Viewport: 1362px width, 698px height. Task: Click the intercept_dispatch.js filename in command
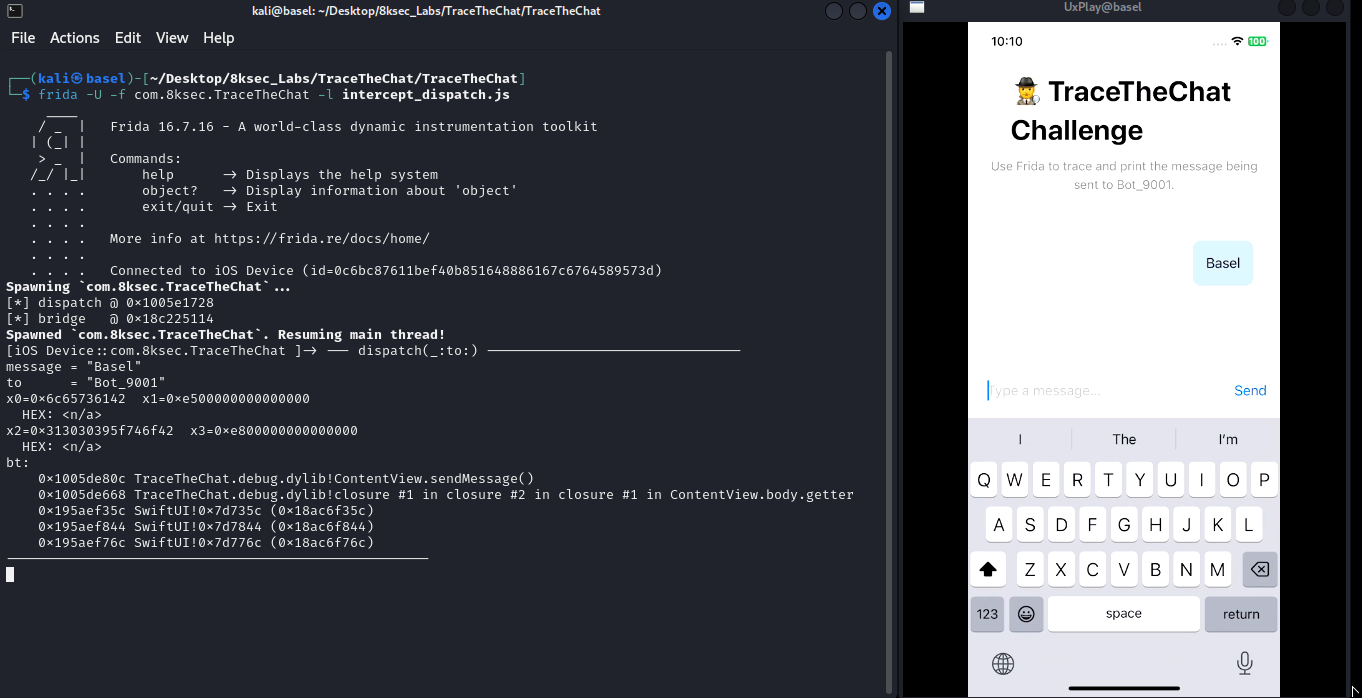click(x=426, y=95)
